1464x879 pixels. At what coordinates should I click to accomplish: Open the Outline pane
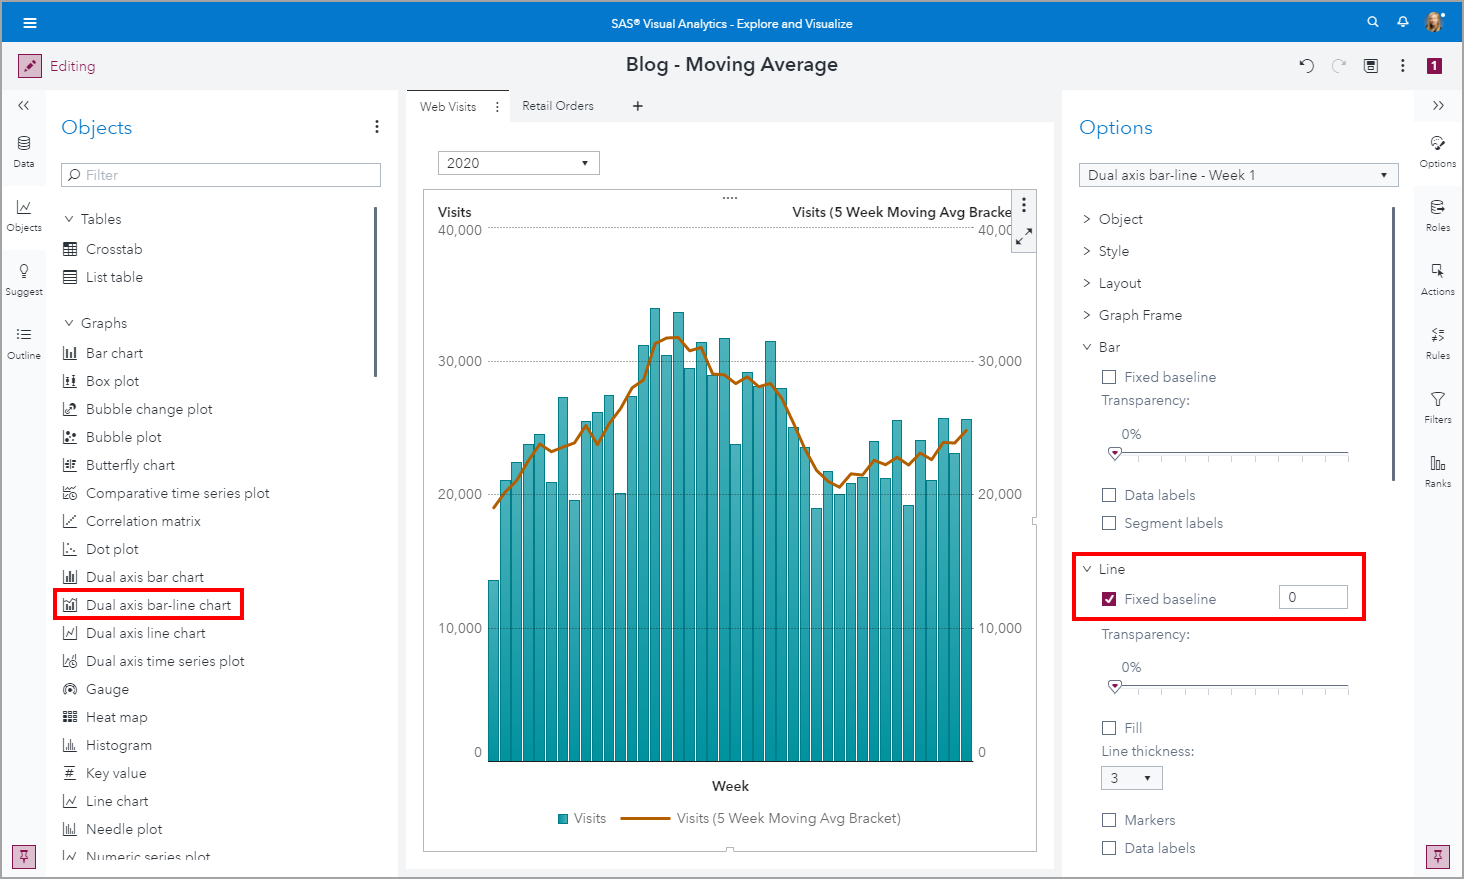point(24,342)
